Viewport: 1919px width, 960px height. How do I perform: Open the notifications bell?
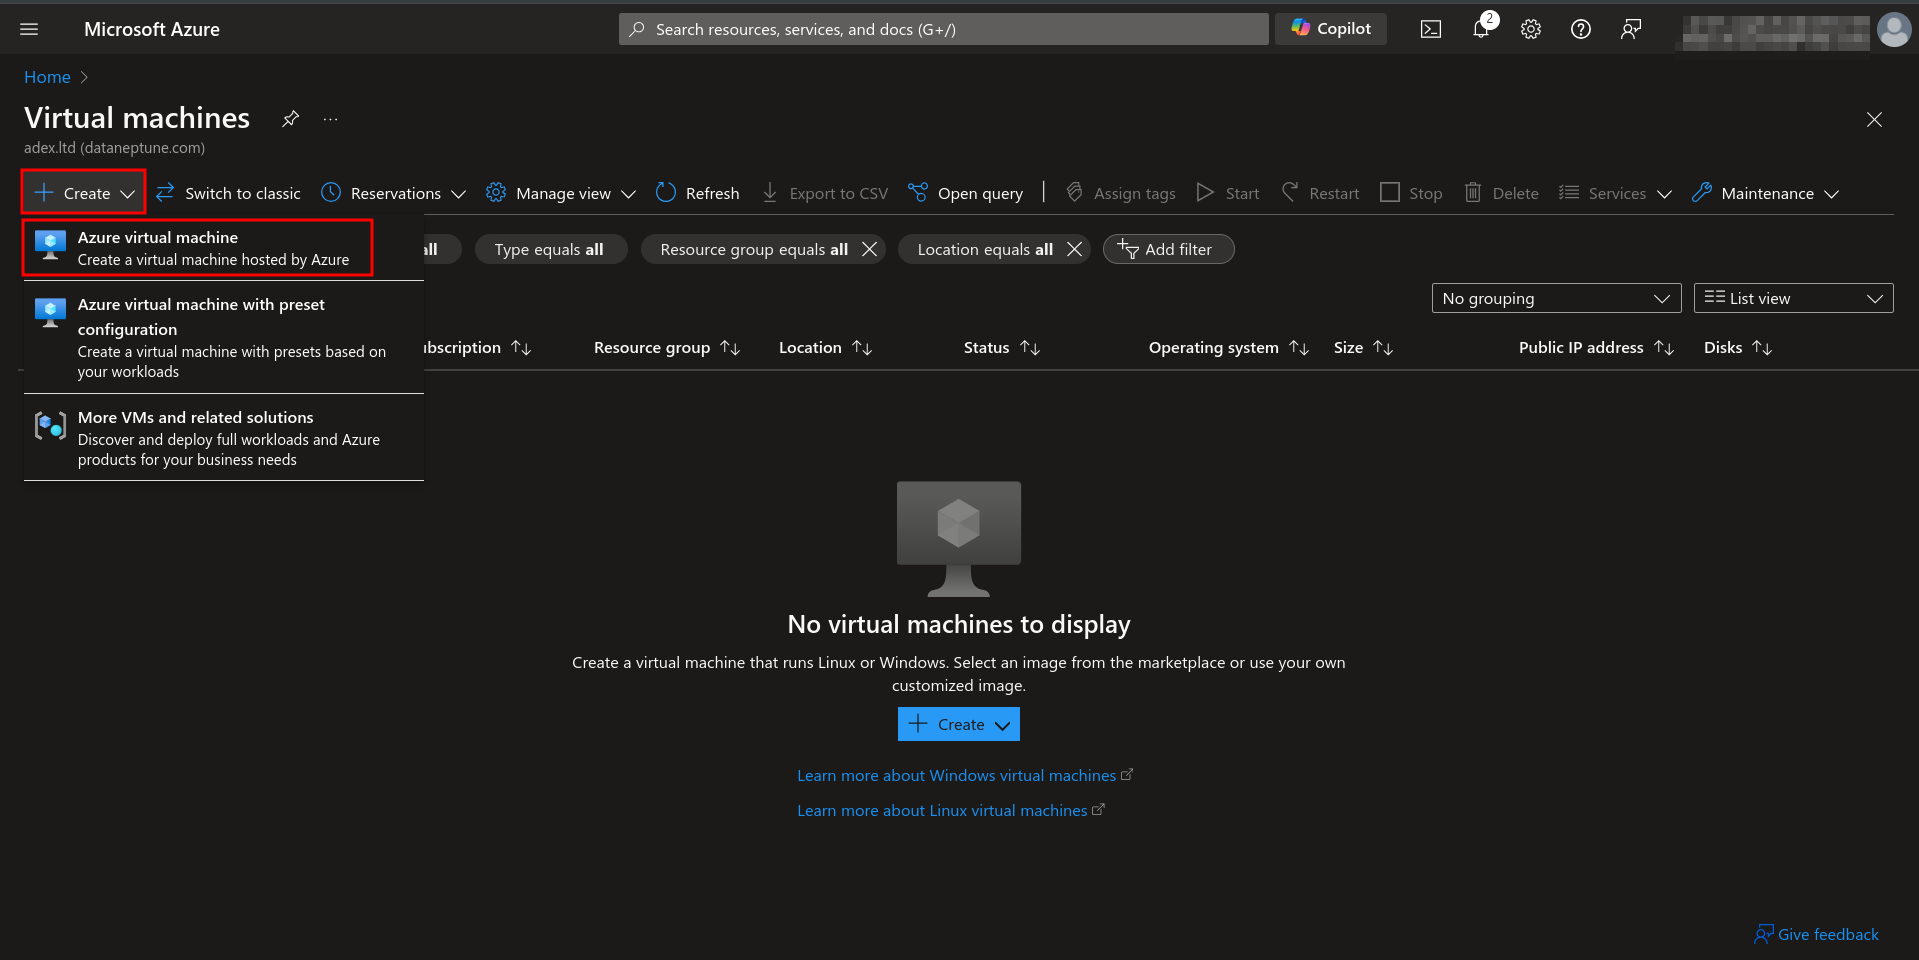(1480, 29)
